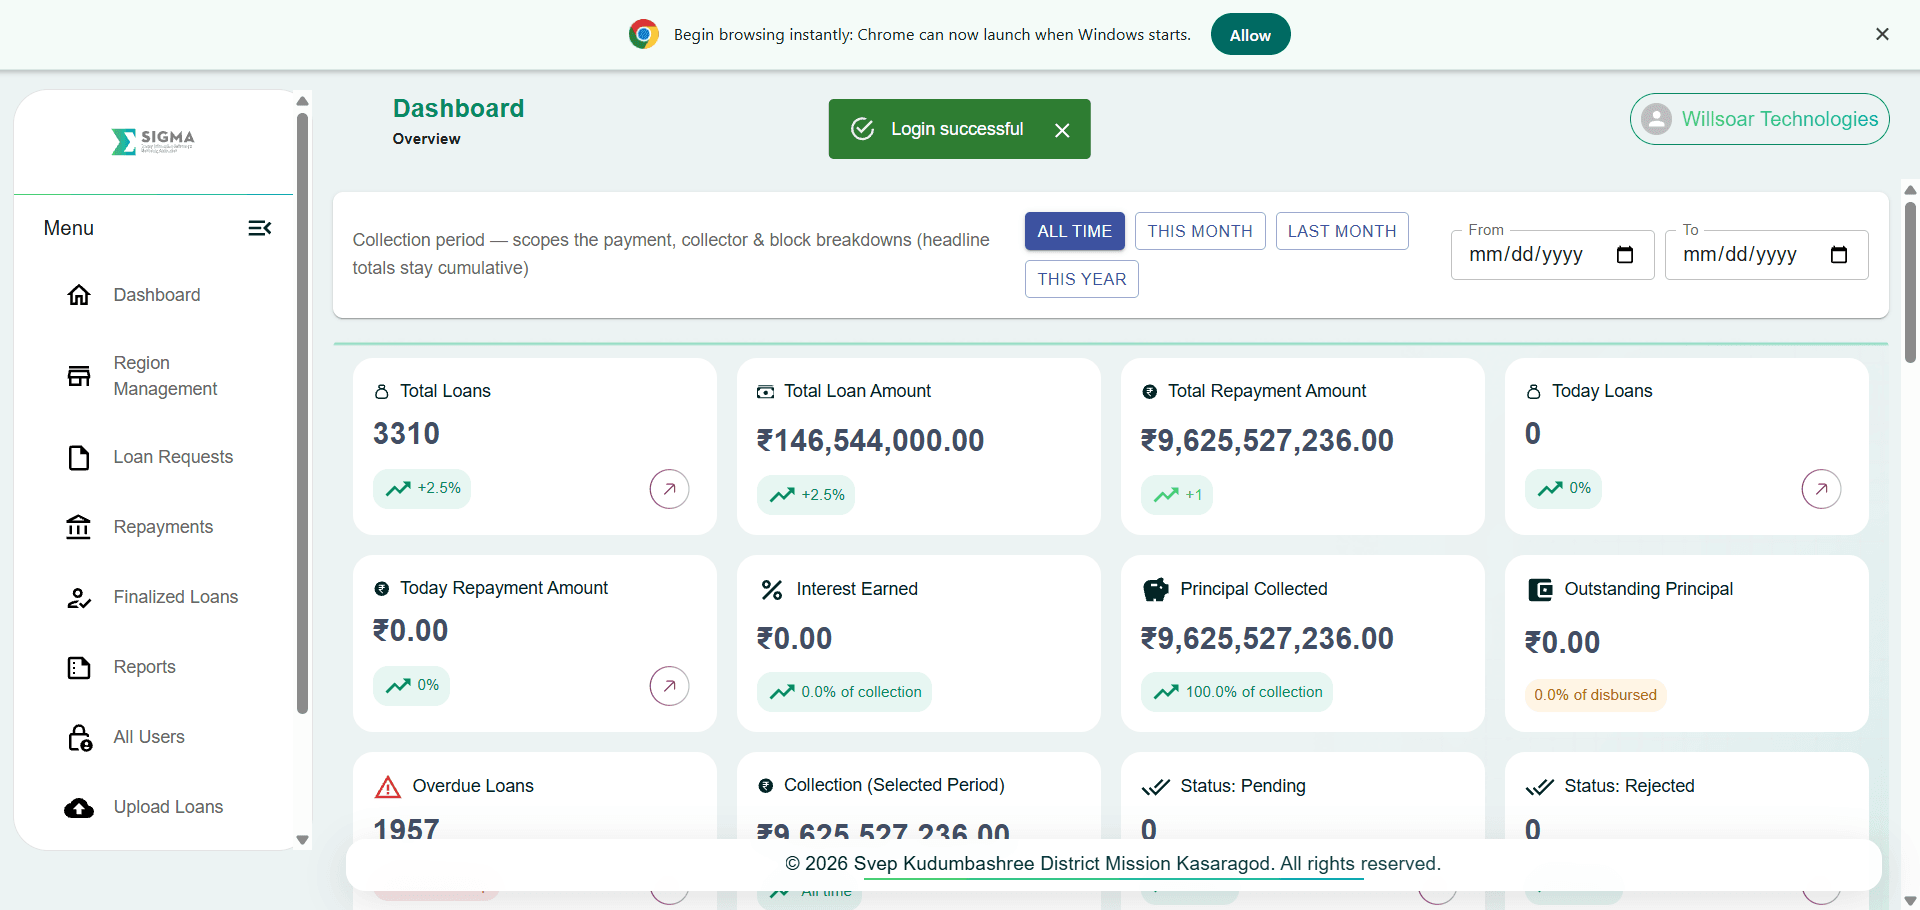The width and height of the screenshot is (1920, 910).
Task: Click the 100.0% of collection badge
Action: [x=1237, y=692]
